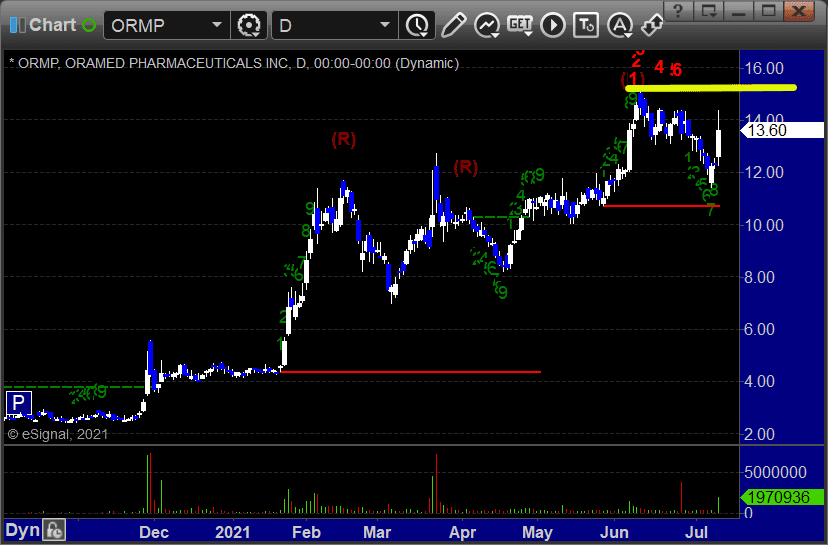This screenshot has width=828, height=545.
Task: Click the 'Mar' time axis label
Action: [x=377, y=532]
